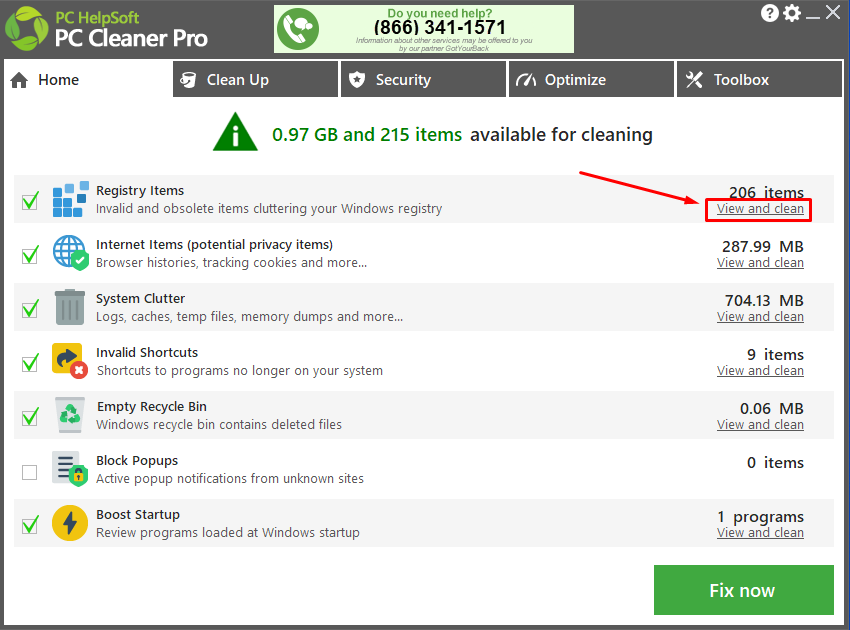
Task: Click the Home house icon
Action: pos(19,80)
